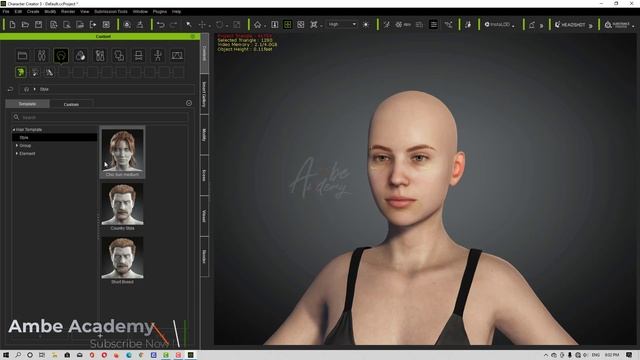Screen dimensions: 640x360
Task: Collapse the Hair Template tree node
Action: 13,129
